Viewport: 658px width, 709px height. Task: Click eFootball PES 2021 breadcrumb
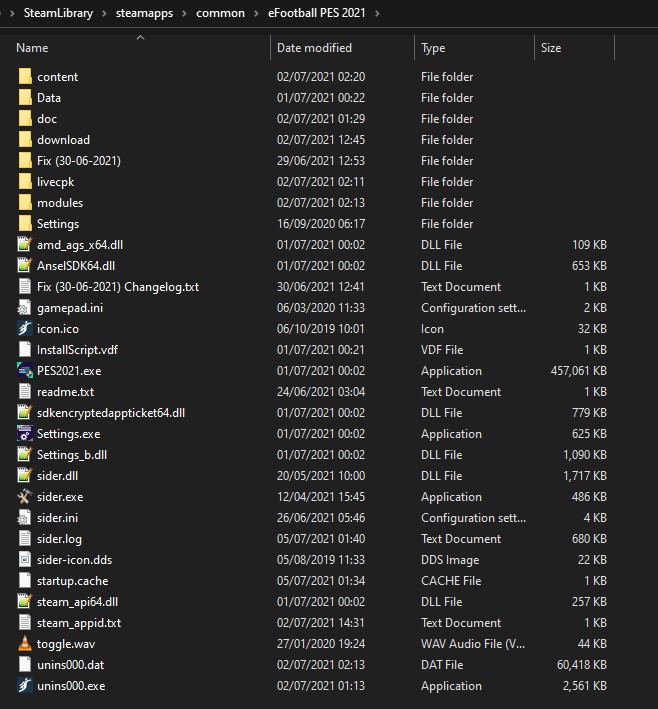pos(317,13)
